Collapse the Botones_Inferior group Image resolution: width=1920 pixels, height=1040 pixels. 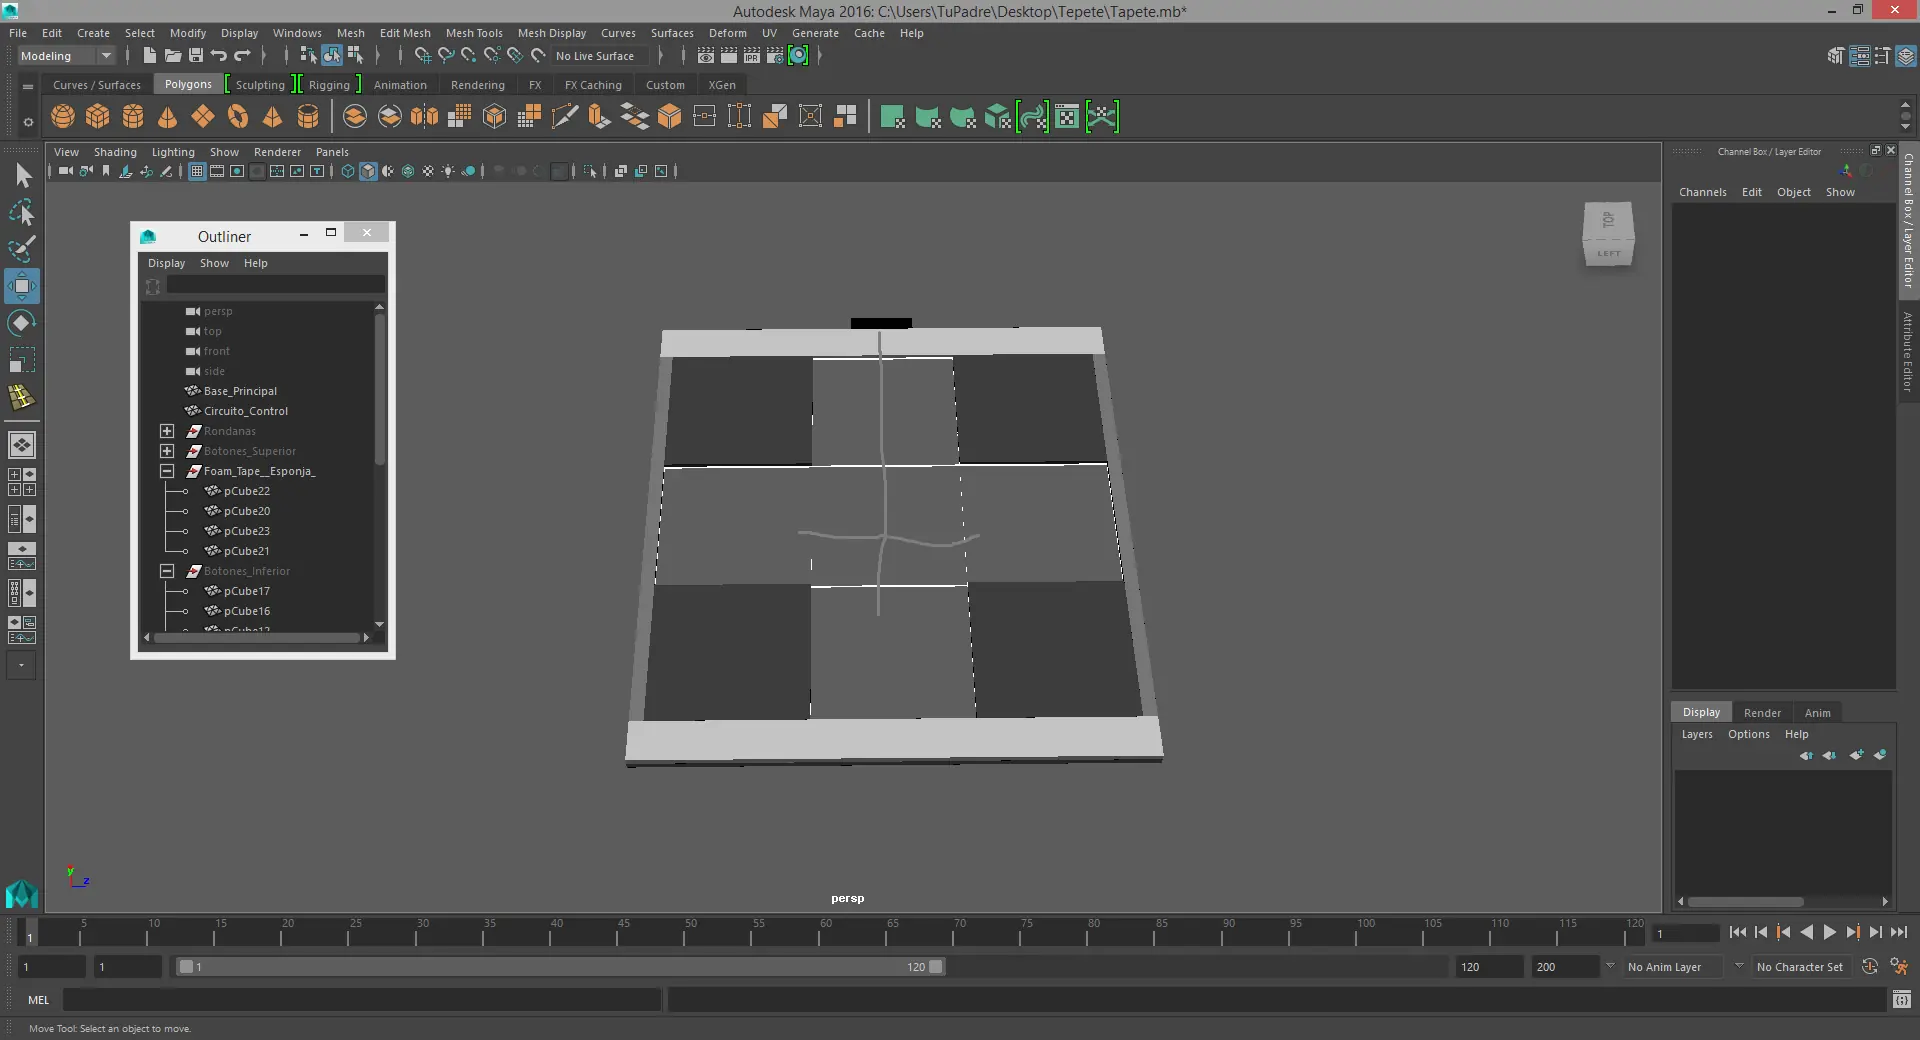[167, 571]
